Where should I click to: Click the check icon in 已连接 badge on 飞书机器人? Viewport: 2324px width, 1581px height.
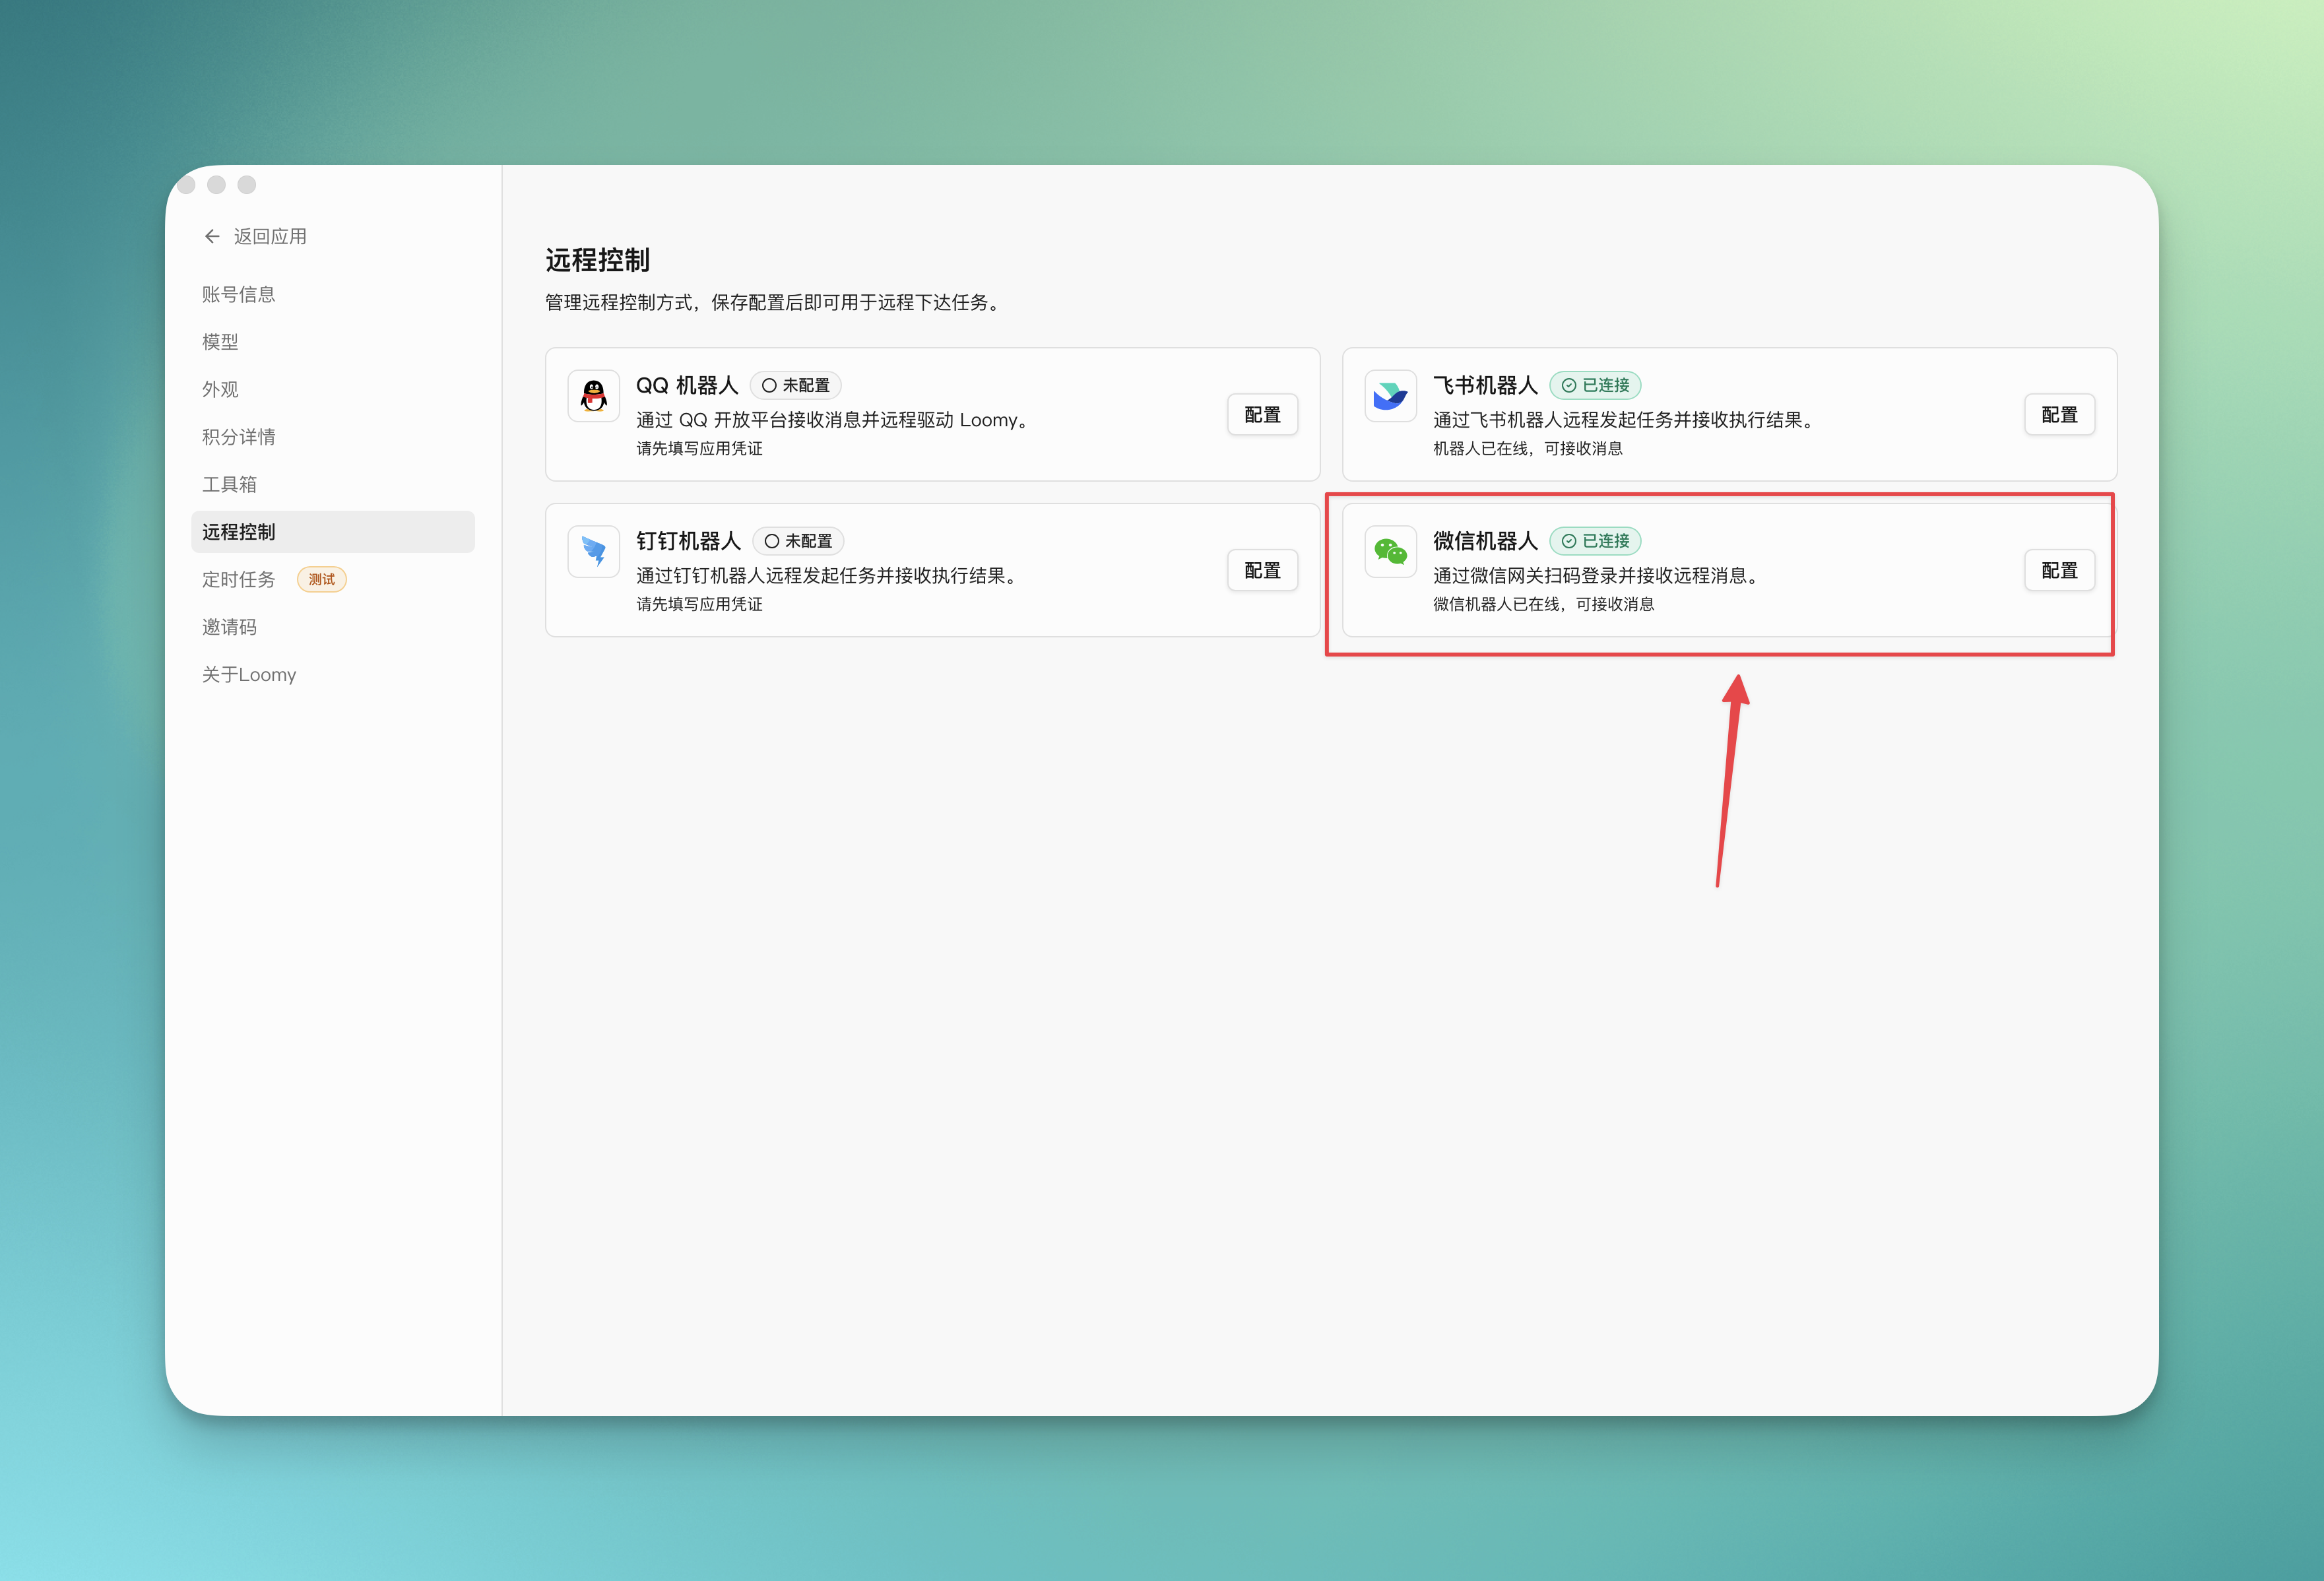tap(1568, 385)
